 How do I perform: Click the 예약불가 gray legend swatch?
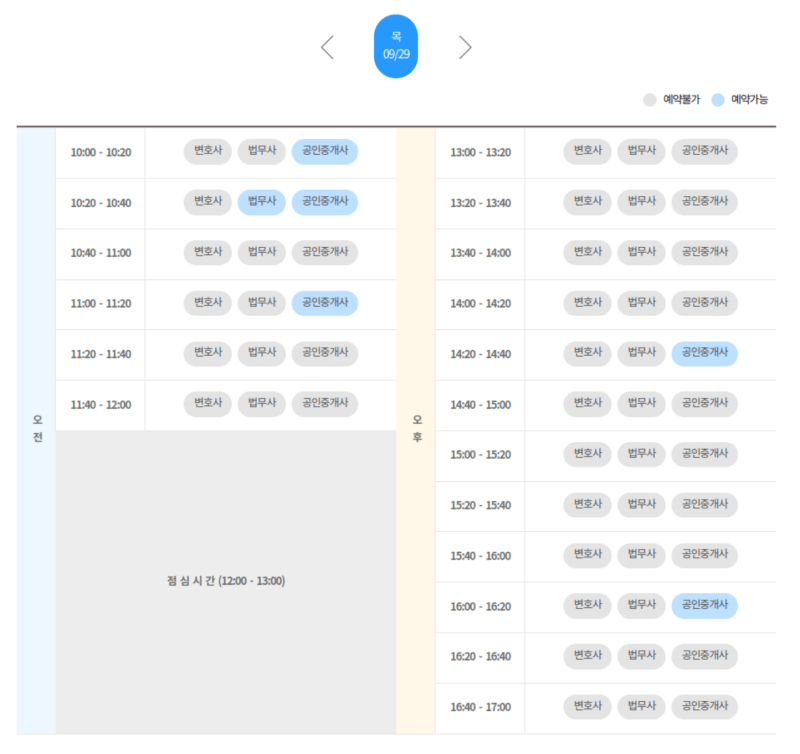point(649,99)
